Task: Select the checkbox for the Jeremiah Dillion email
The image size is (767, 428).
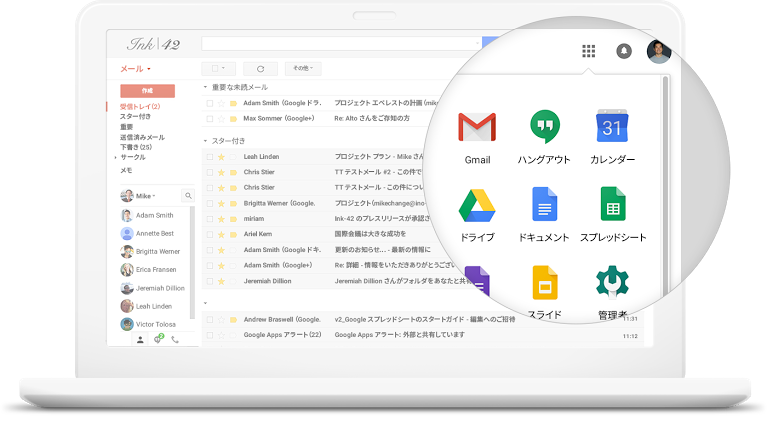Action: coord(210,281)
